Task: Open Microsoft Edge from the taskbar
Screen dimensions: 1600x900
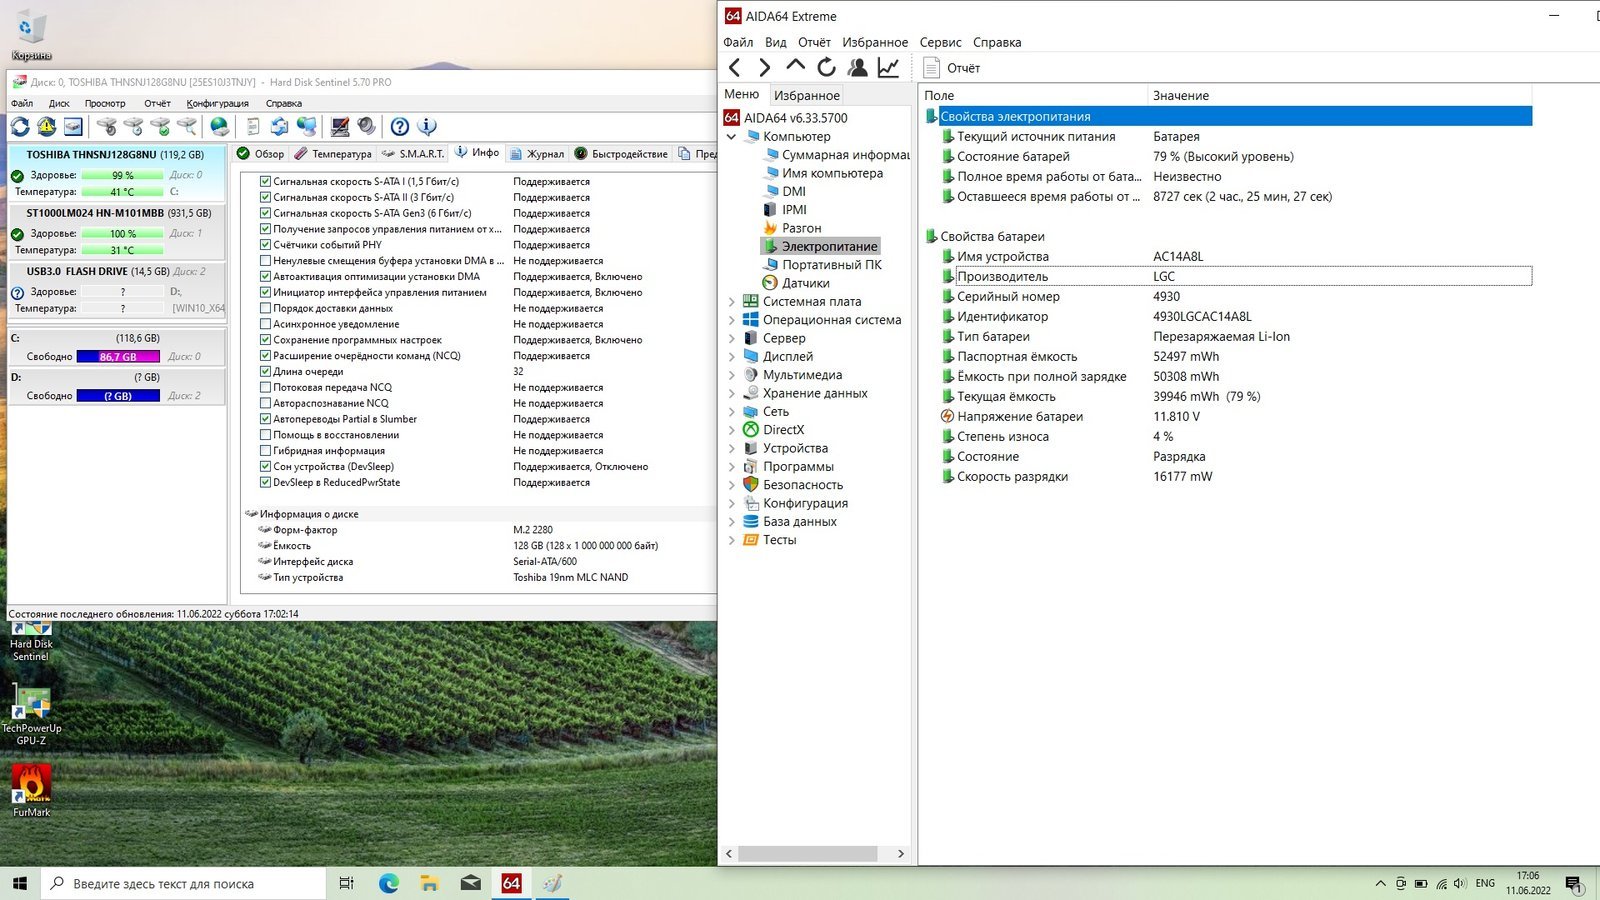Action: tap(388, 883)
